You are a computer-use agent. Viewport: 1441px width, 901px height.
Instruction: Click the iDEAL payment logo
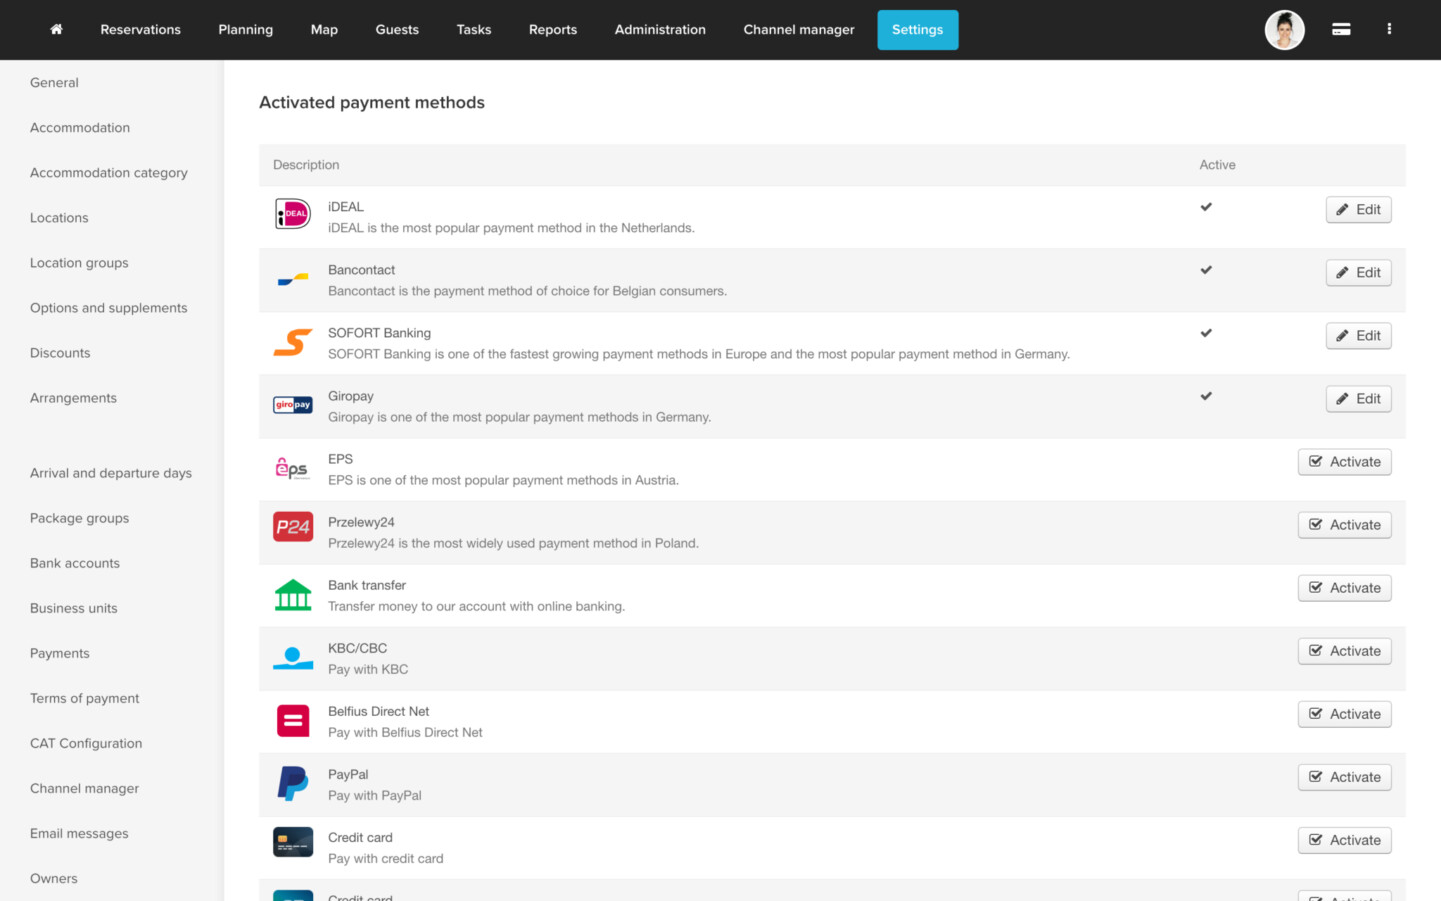[293, 214]
